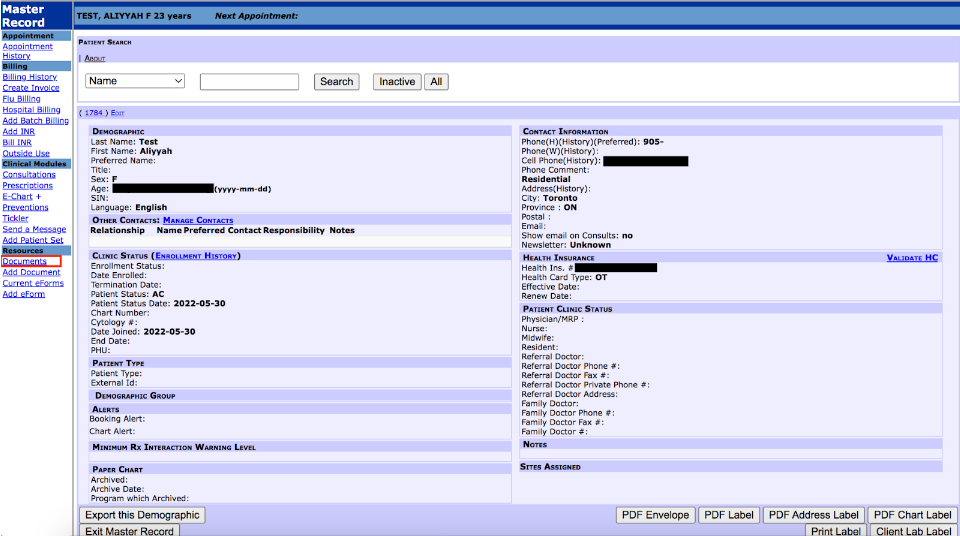Click Client Lab Label button
960x536 pixels.
click(913, 530)
